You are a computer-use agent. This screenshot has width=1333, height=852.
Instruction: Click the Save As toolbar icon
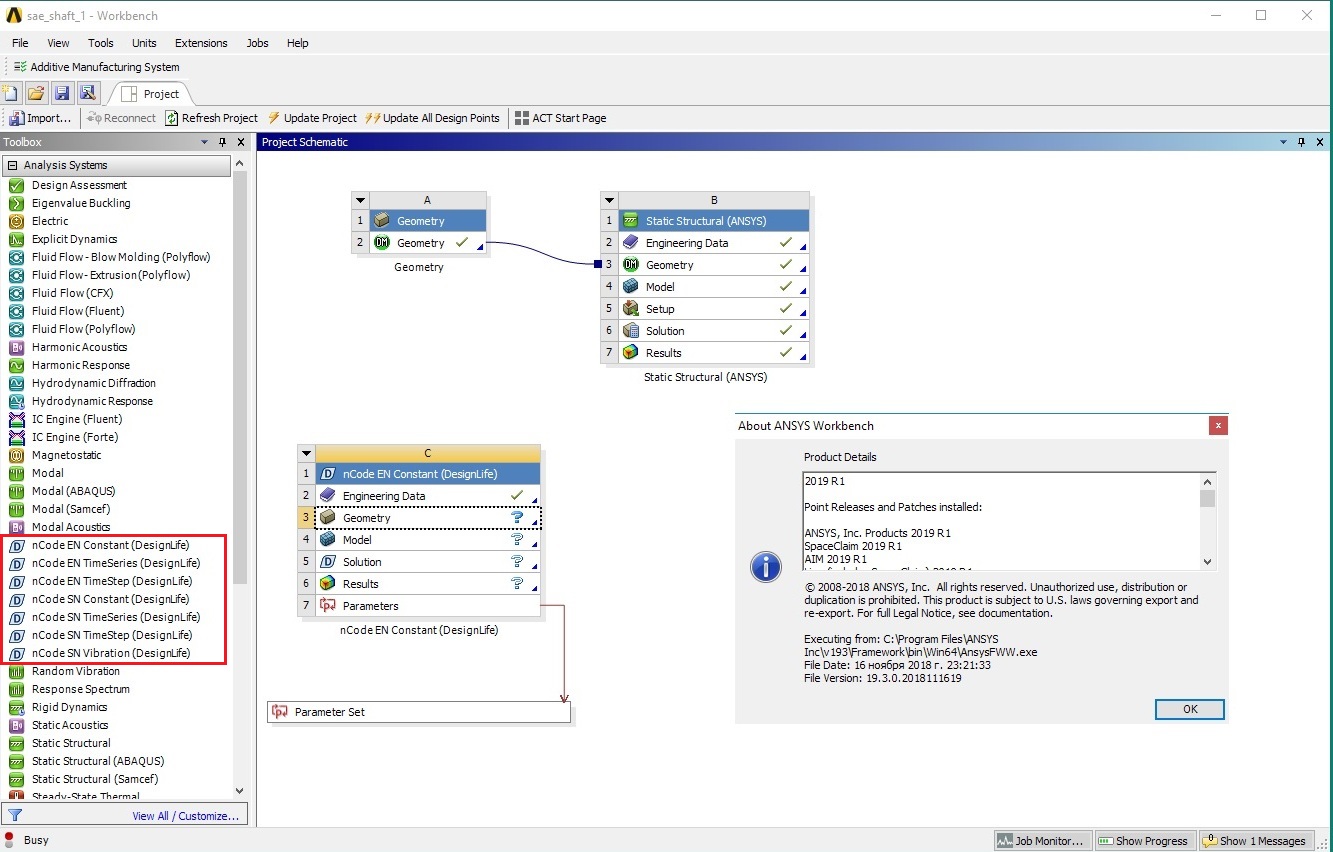pos(88,93)
